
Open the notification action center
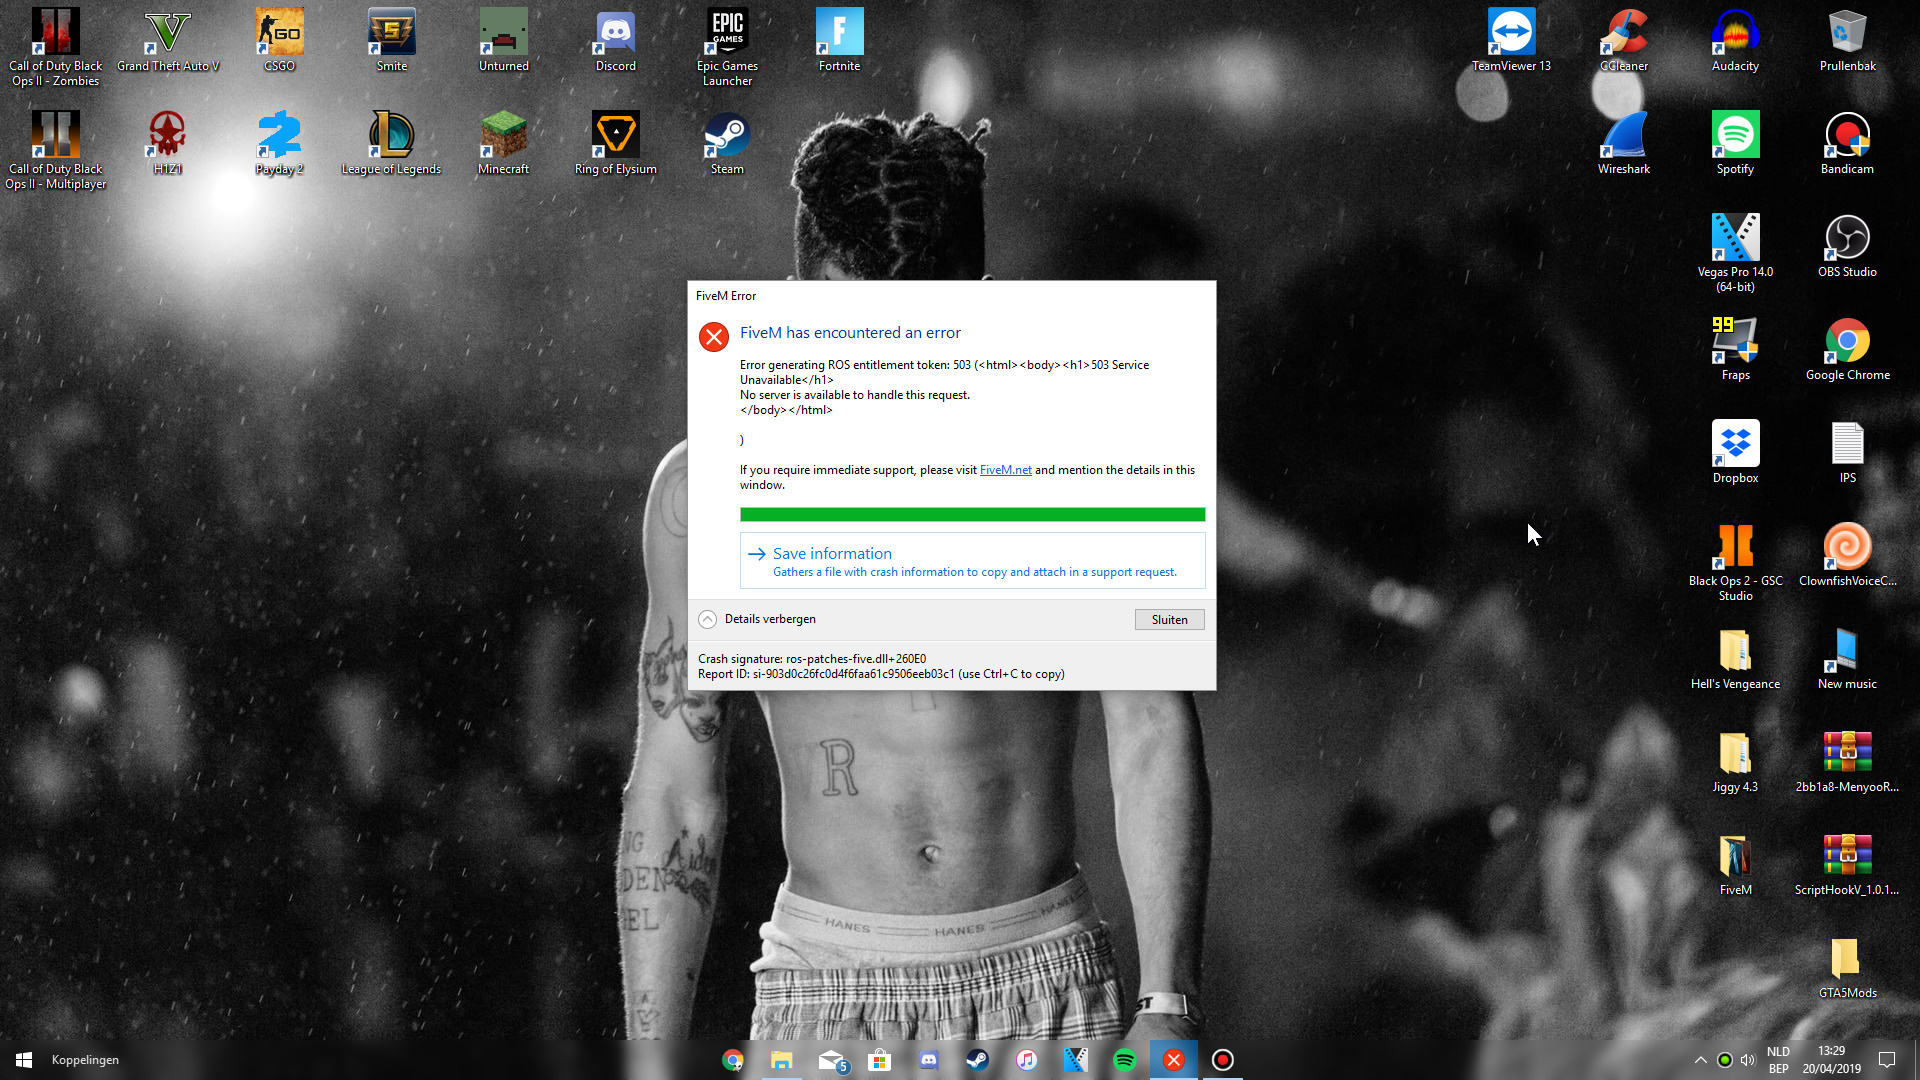(1887, 1060)
